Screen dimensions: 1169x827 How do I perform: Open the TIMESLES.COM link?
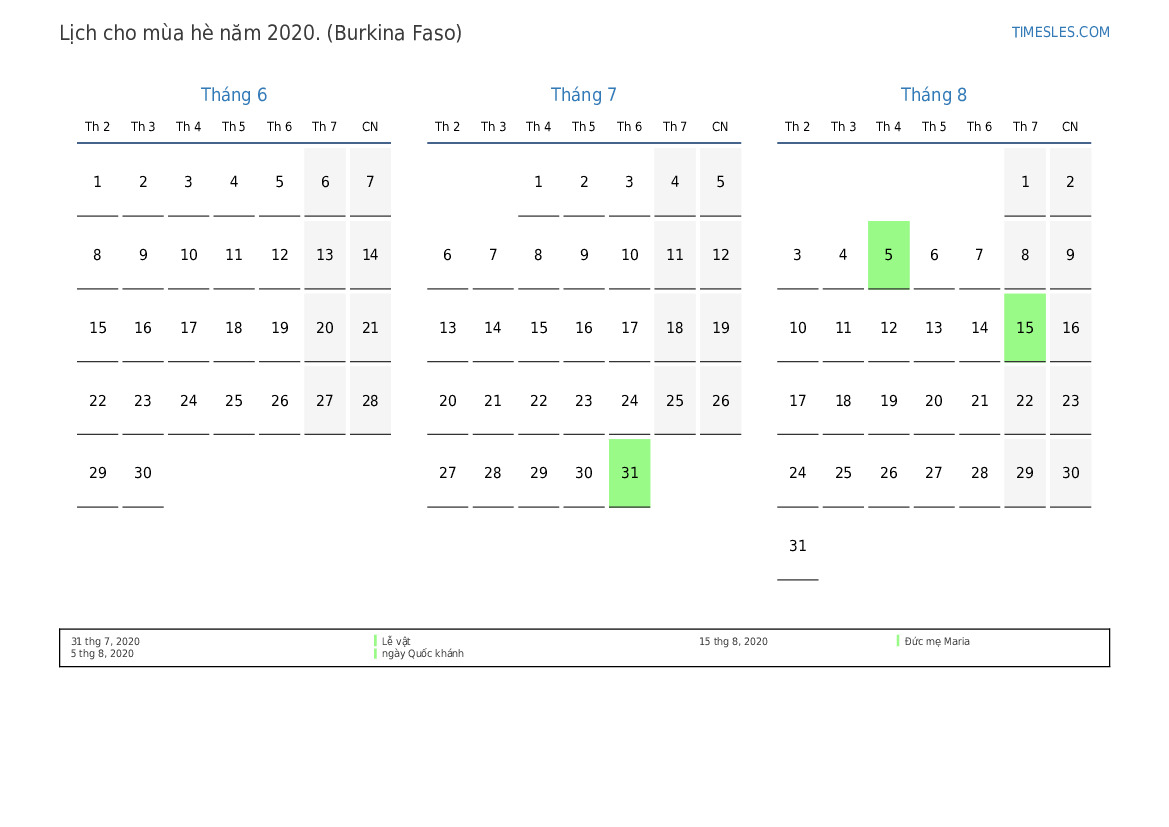pos(1060,32)
